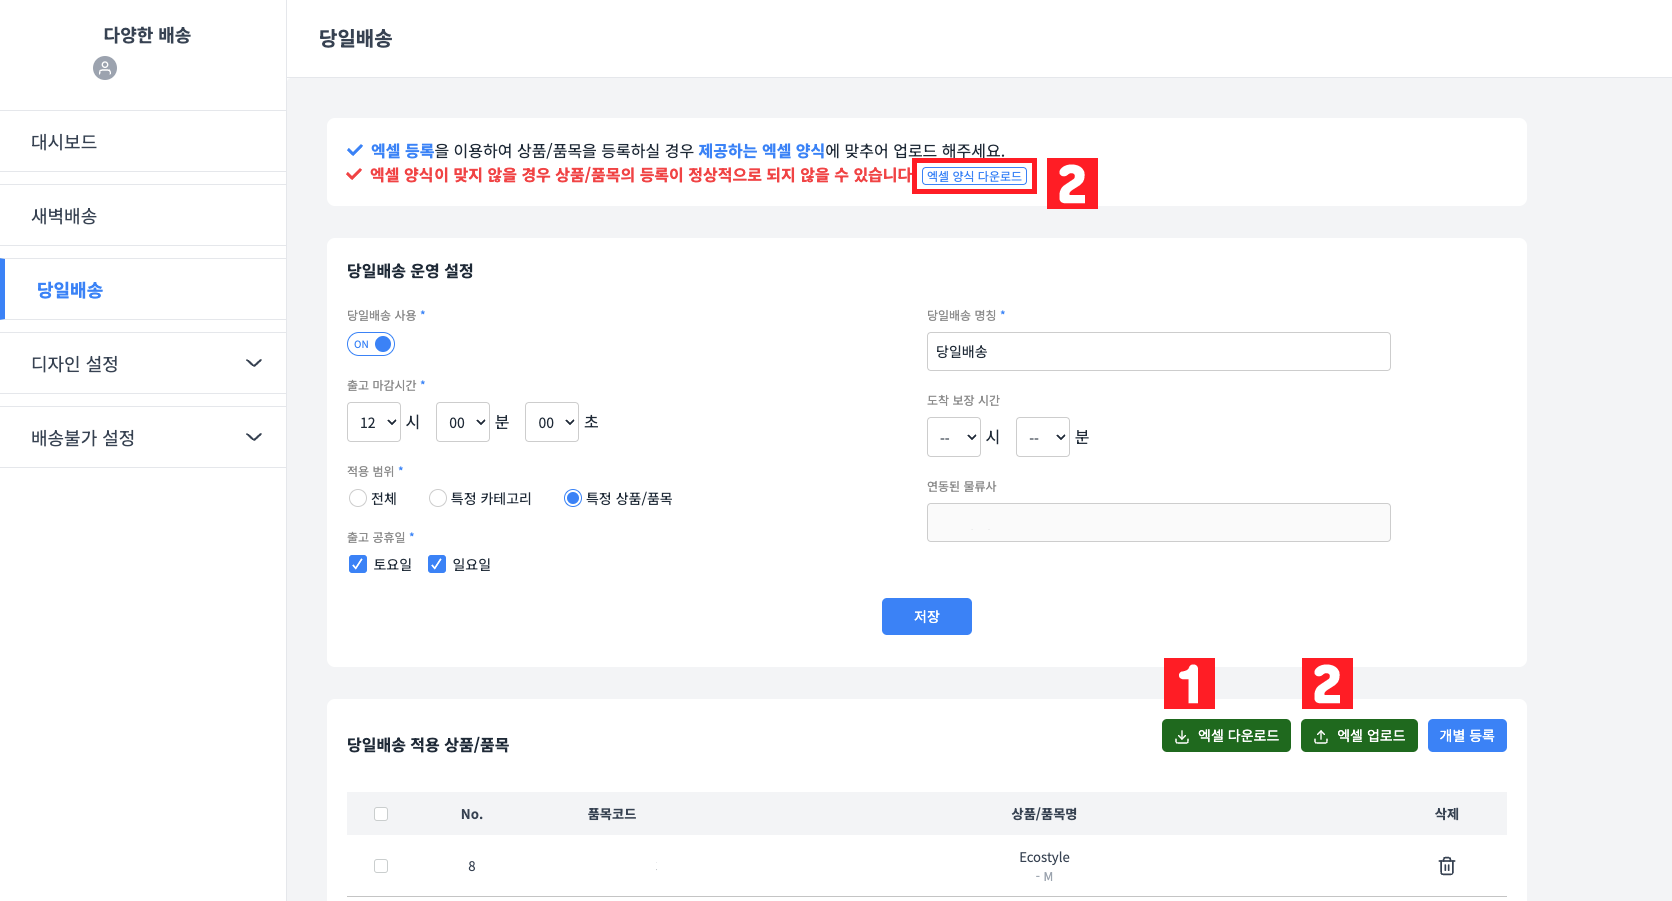Expand the 배송불가 설정 menu chevron
The width and height of the screenshot is (1672, 901).
click(x=254, y=437)
